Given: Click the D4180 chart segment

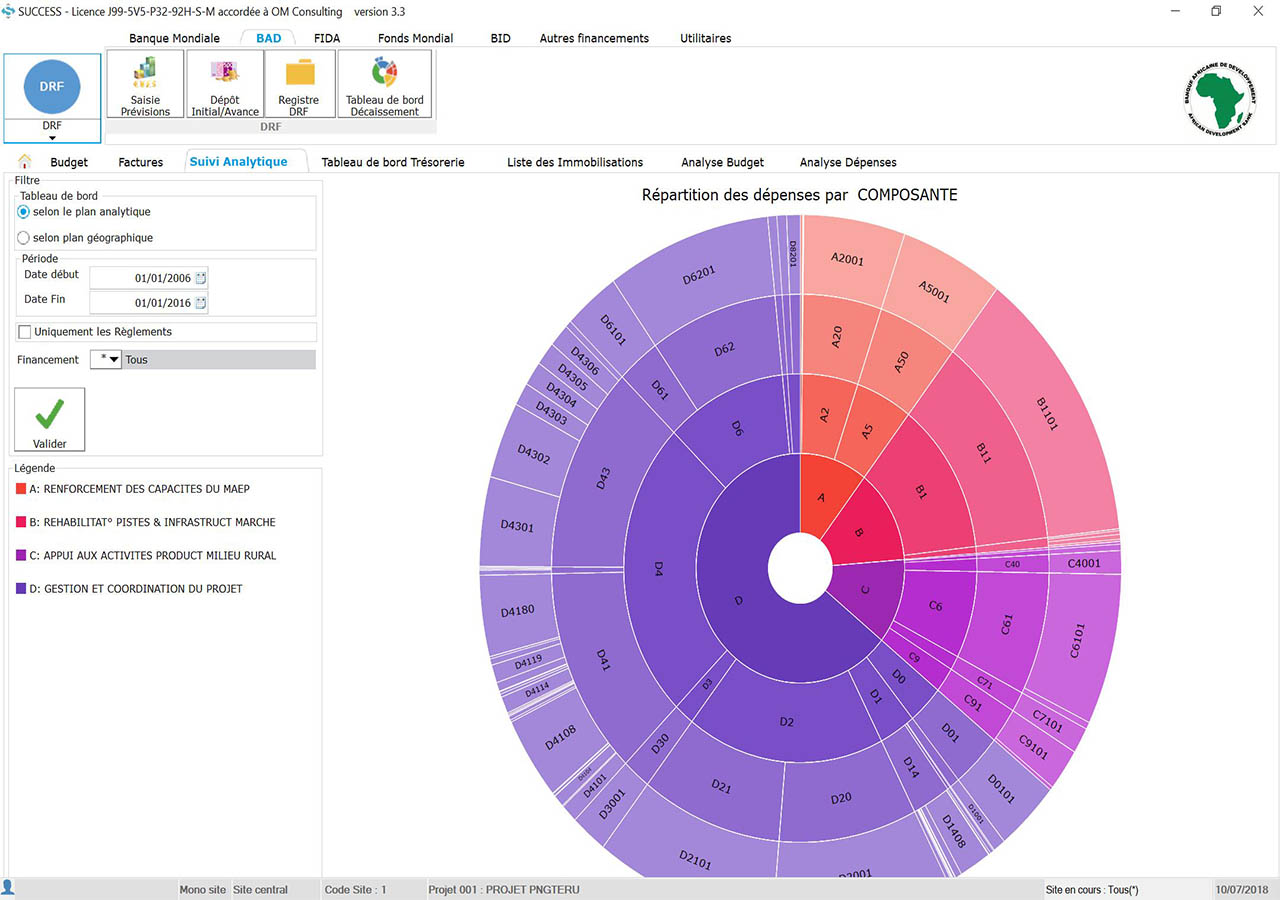Looking at the screenshot, I should tap(518, 611).
